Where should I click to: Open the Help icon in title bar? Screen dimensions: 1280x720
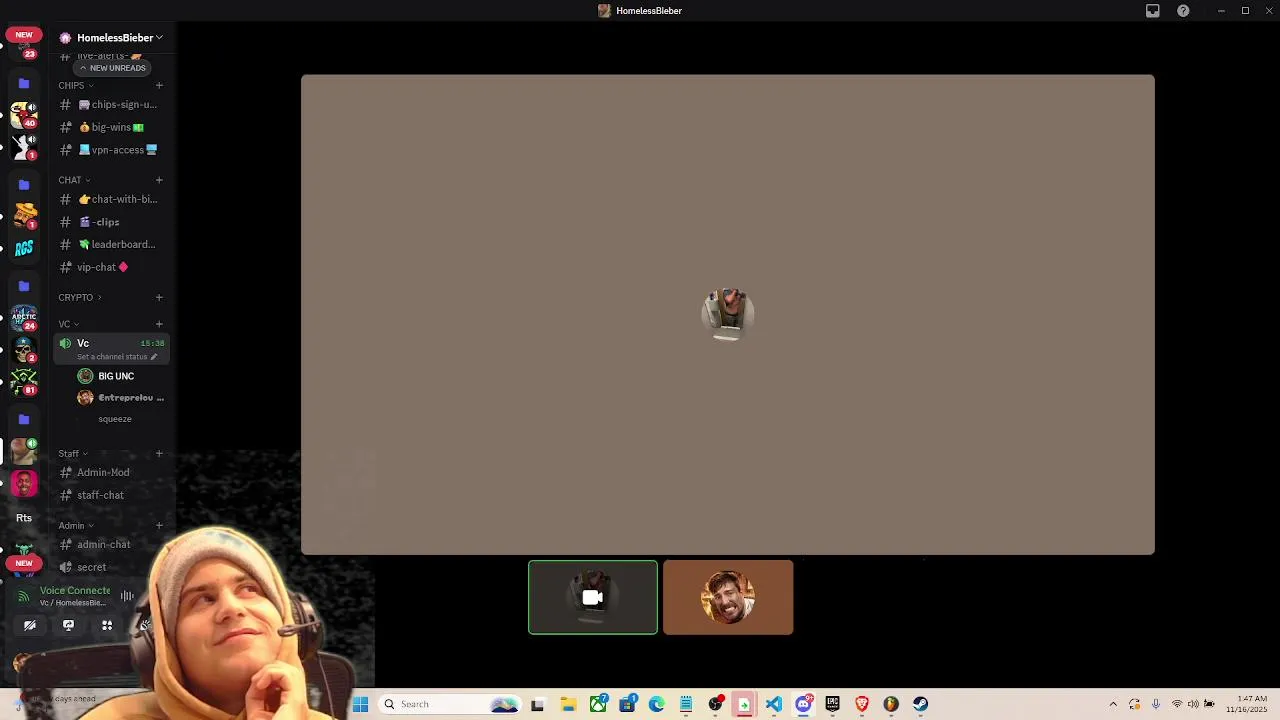(1183, 11)
